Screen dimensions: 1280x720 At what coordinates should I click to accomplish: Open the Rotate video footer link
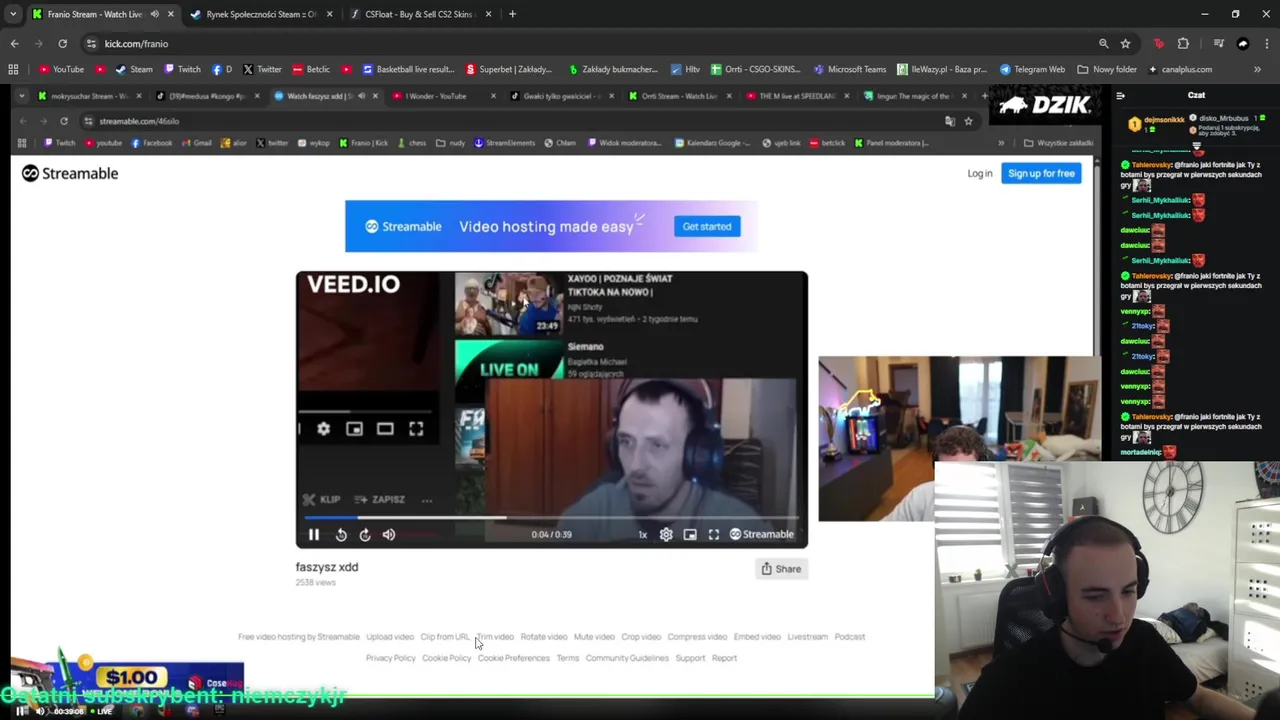click(x=544, y=637)
